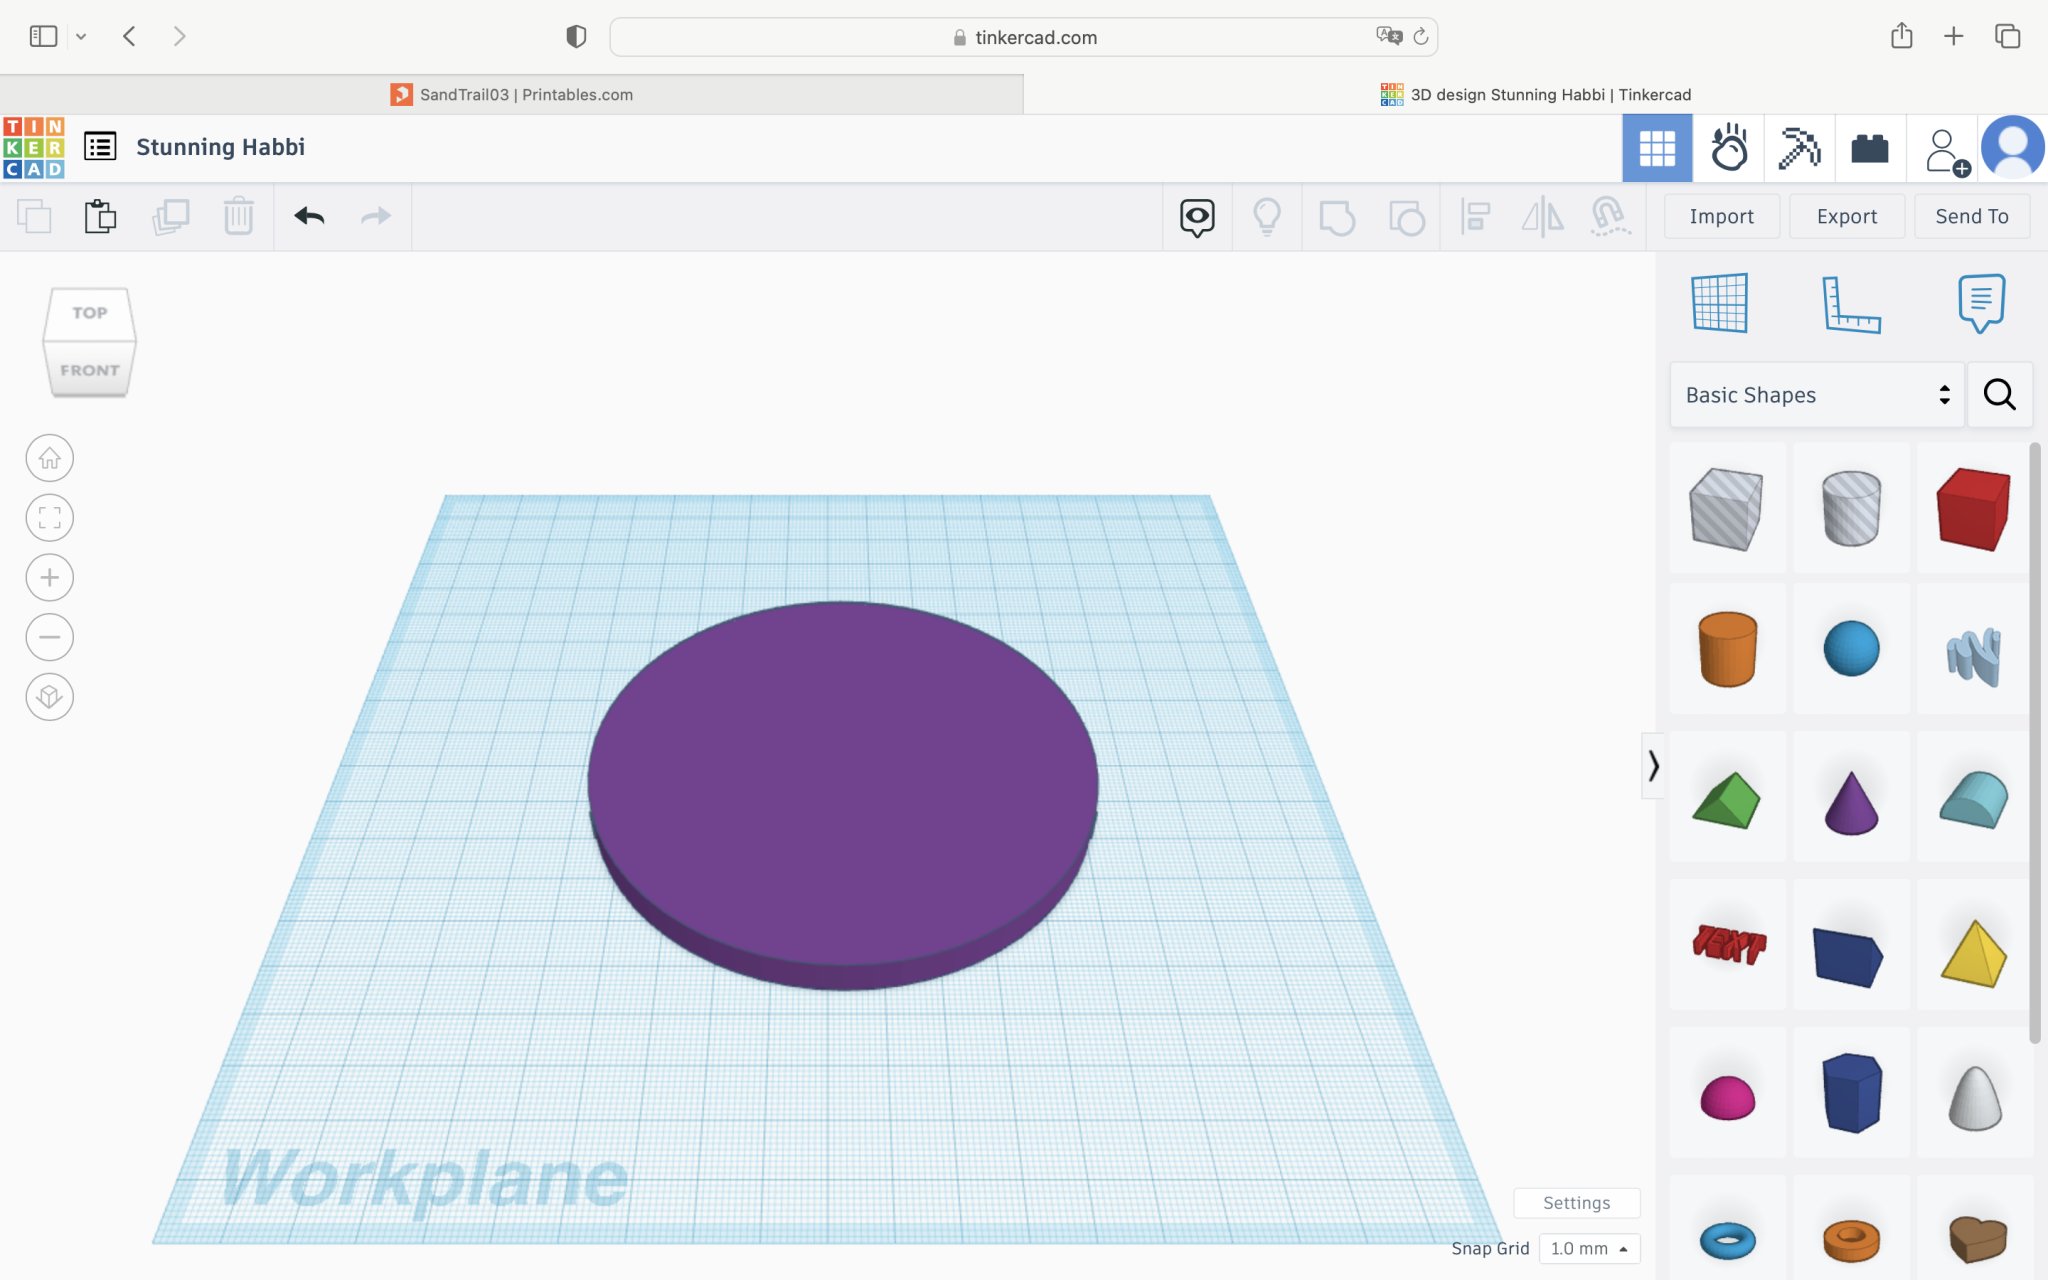Image resolution: width=2048 pixels, height=1280 pixels.
Task: Click the undo arrow in toolbar
Action: pyautogui.click(x=309, y=216)
